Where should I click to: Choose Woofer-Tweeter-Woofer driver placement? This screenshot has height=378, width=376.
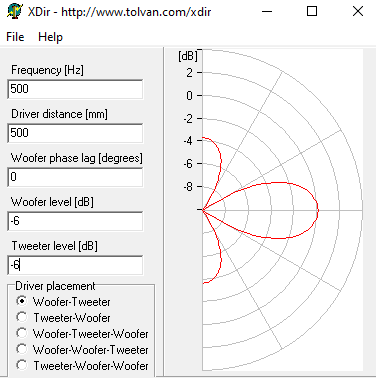click(82, 334)
